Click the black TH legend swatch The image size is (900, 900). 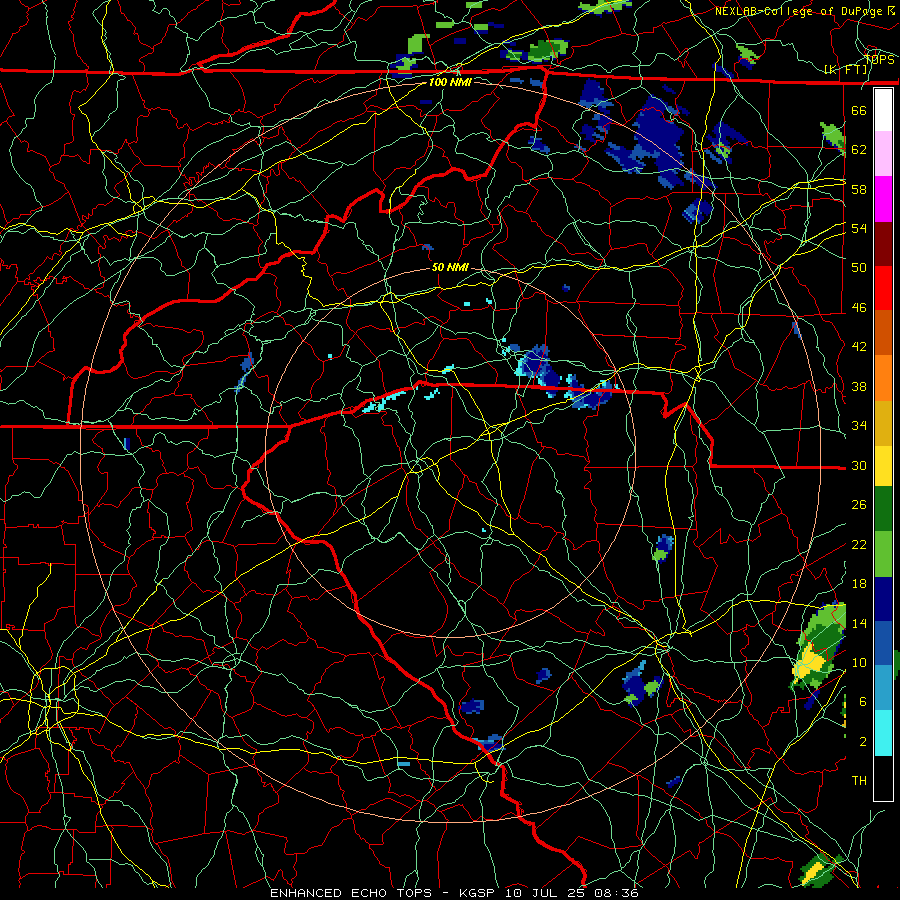point(883,778)
